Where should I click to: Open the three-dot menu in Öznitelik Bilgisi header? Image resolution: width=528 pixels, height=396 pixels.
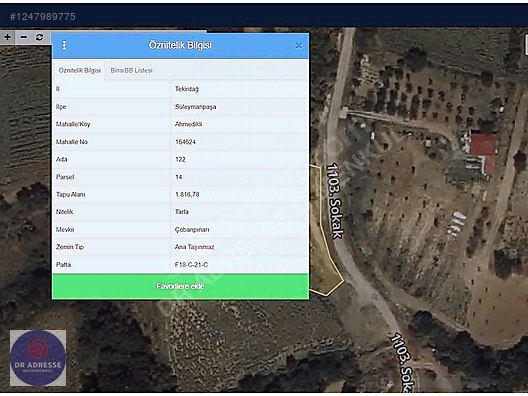[64, 45]
